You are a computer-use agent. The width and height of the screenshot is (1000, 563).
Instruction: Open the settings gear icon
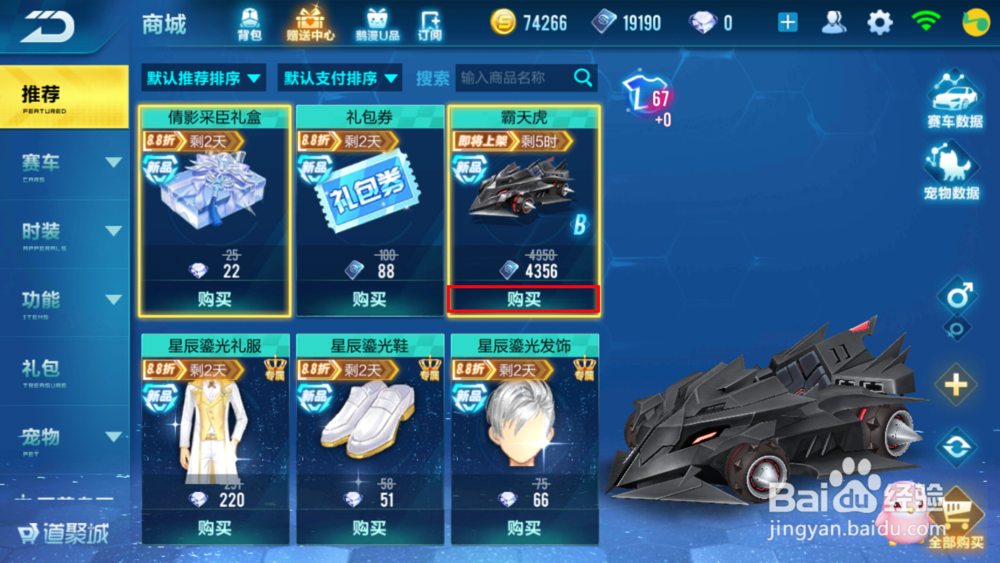point(879,23)
